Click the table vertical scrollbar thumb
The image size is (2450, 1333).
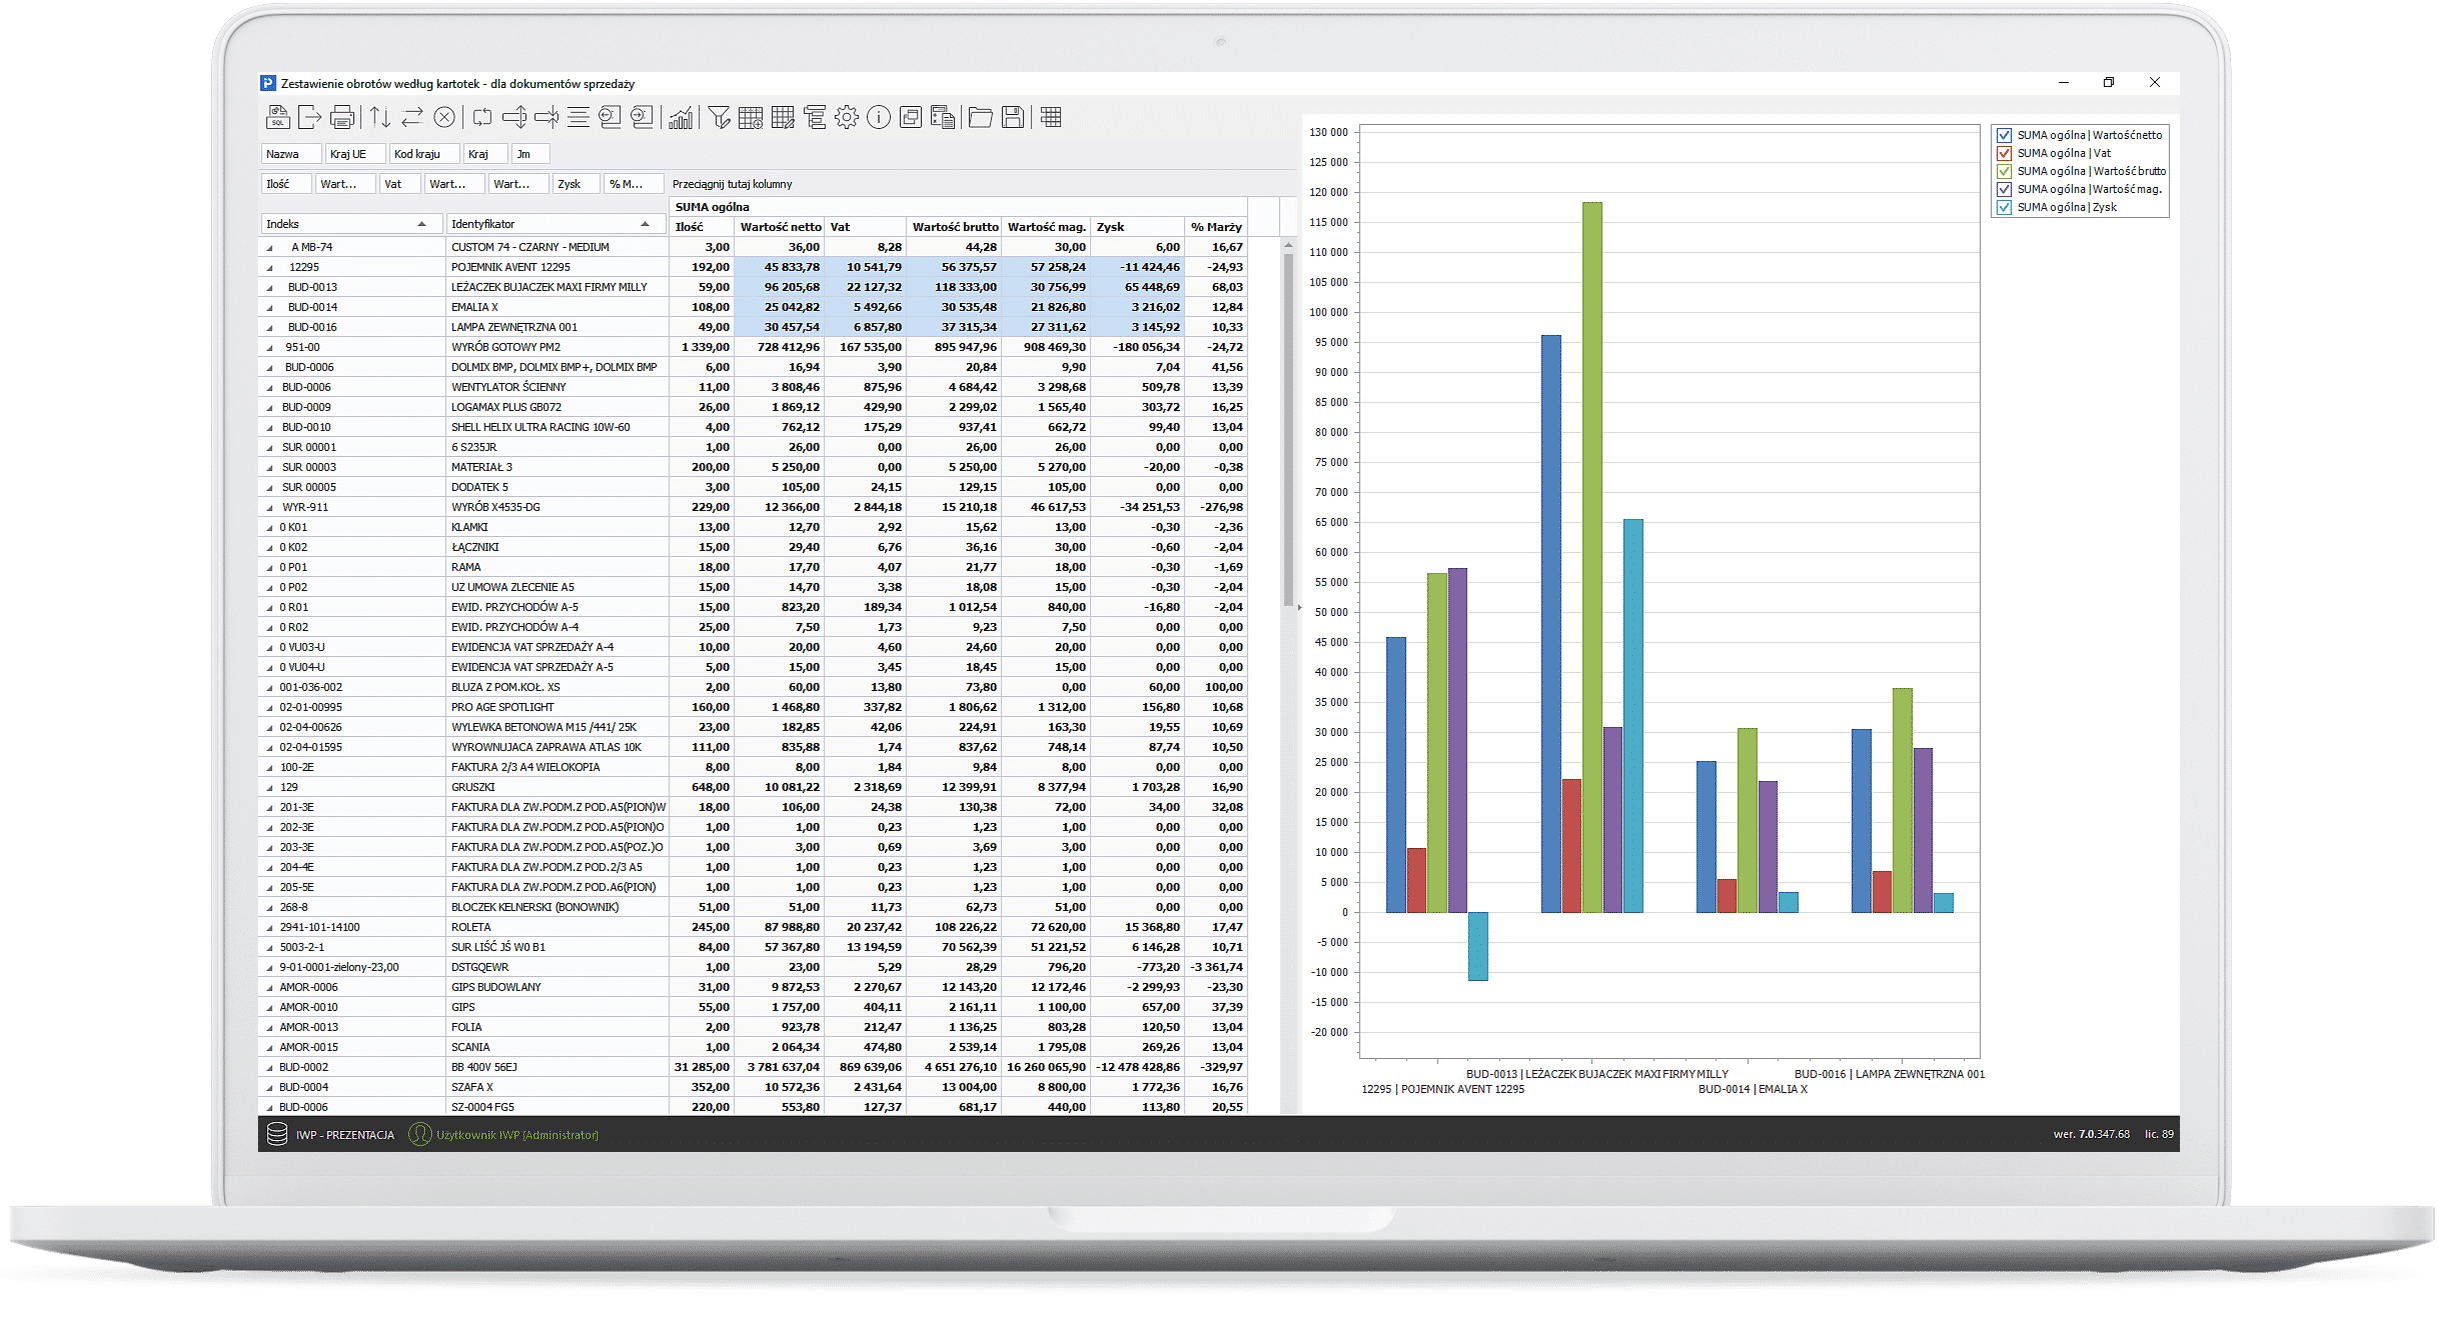click(1288, 430)
